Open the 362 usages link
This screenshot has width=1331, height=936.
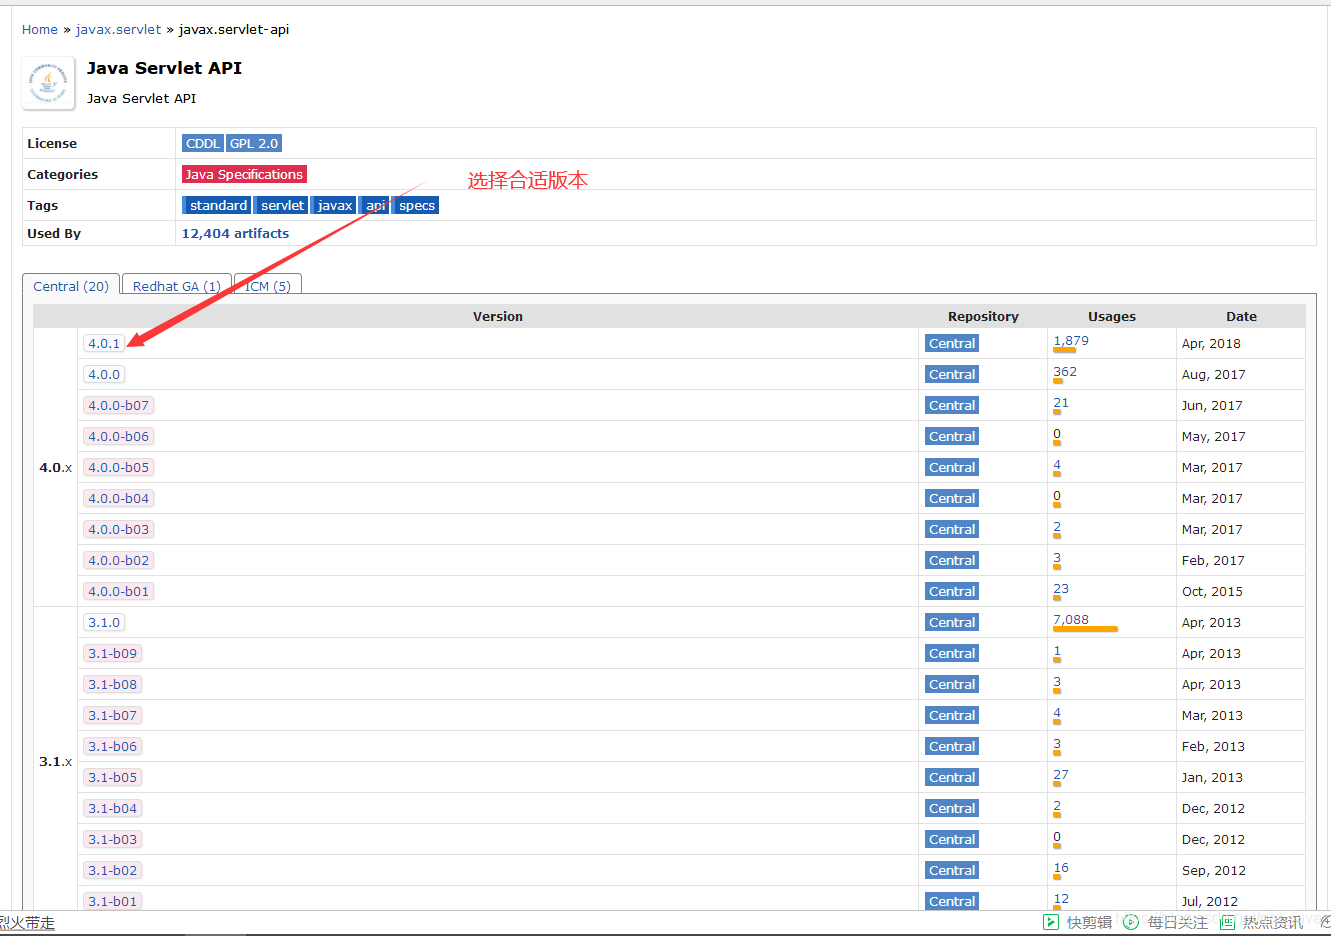(x=1065, y=371)
